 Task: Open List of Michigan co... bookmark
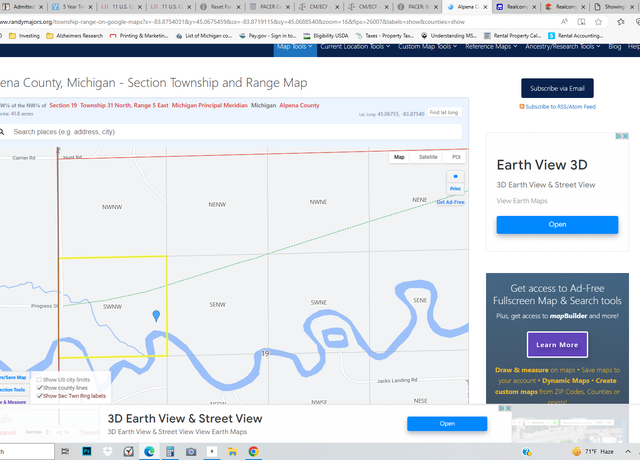tap(204, 36)
